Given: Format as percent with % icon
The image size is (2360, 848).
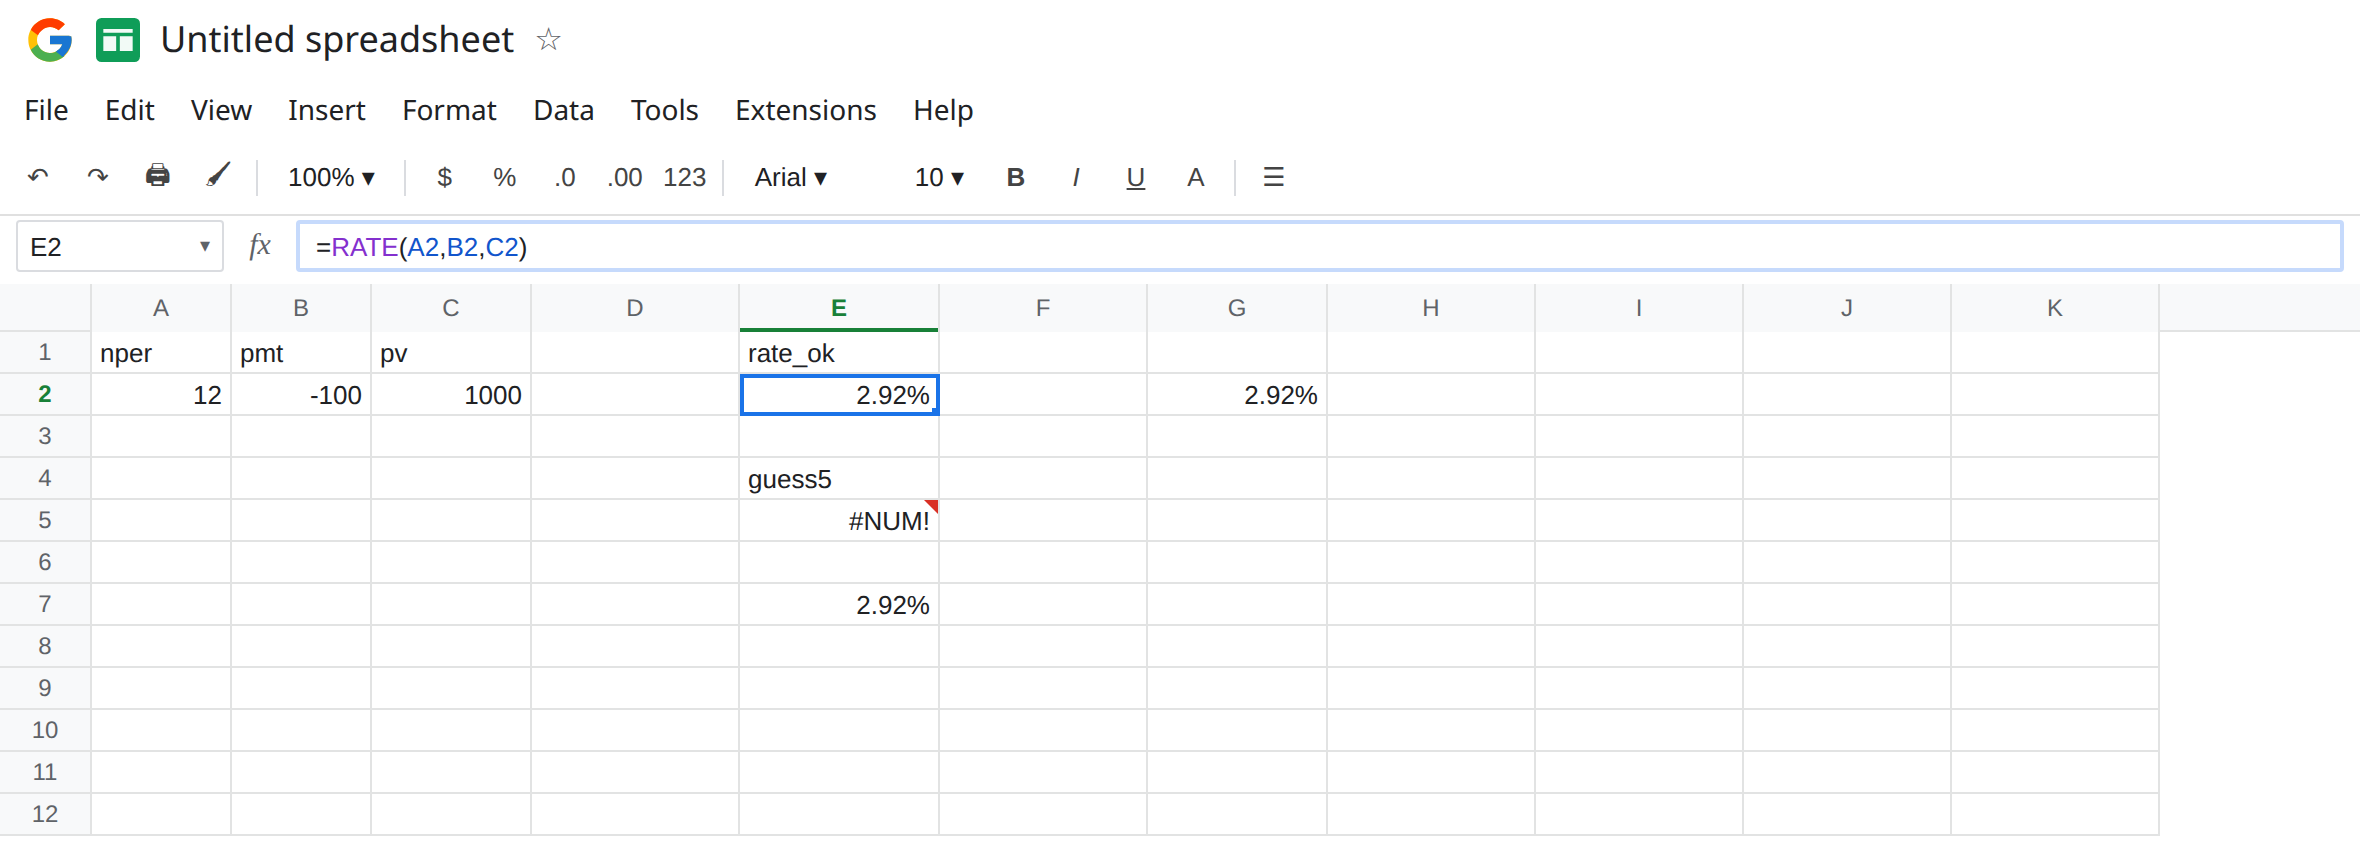Looking at the screenshot, I should coord(504,177).
